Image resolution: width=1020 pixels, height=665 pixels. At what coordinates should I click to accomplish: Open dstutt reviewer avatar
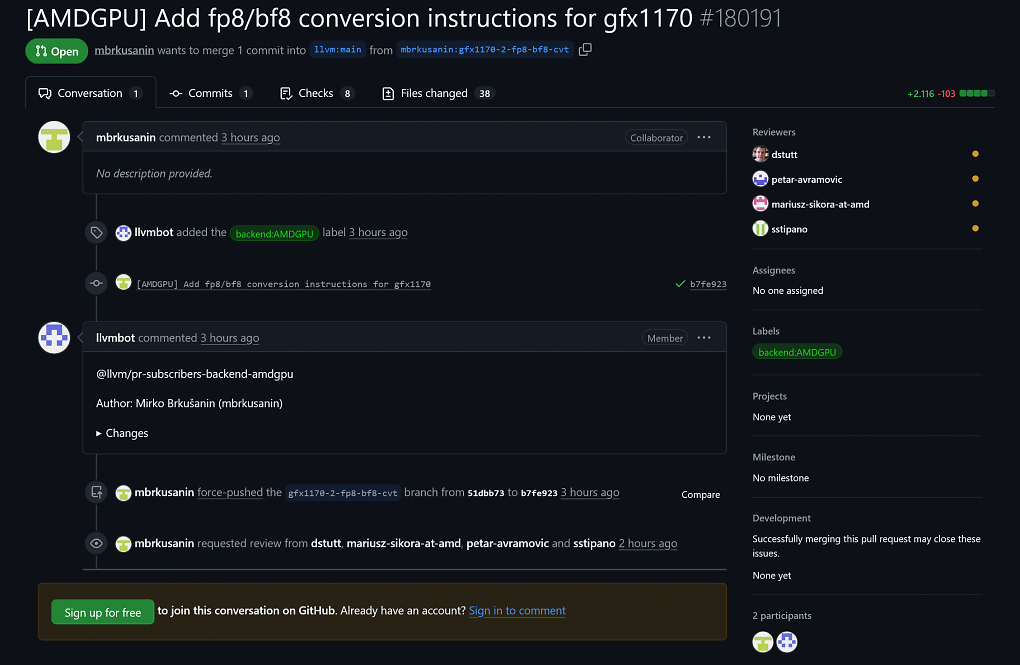[760, 154]
